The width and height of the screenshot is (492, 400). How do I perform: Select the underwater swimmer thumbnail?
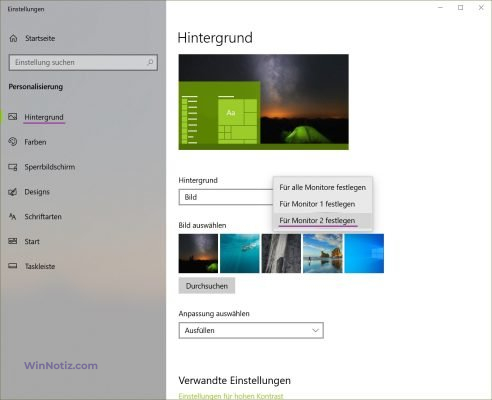pyautogui.click(x=240, y=253)
